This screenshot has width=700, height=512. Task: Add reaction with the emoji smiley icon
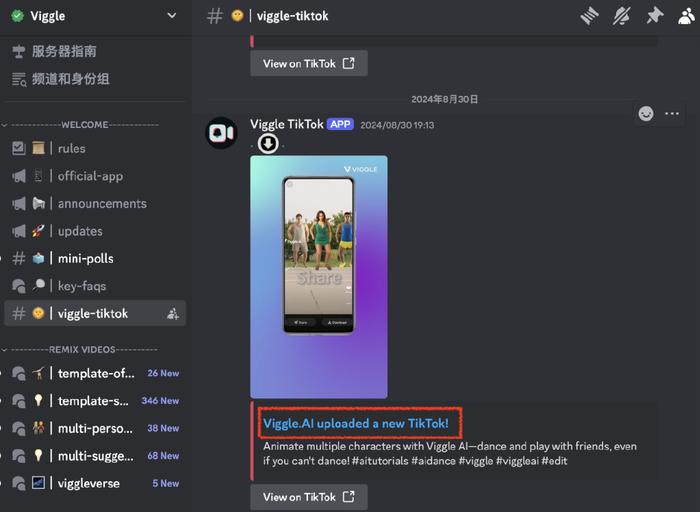pyautogui.click(x=646, y=113)
